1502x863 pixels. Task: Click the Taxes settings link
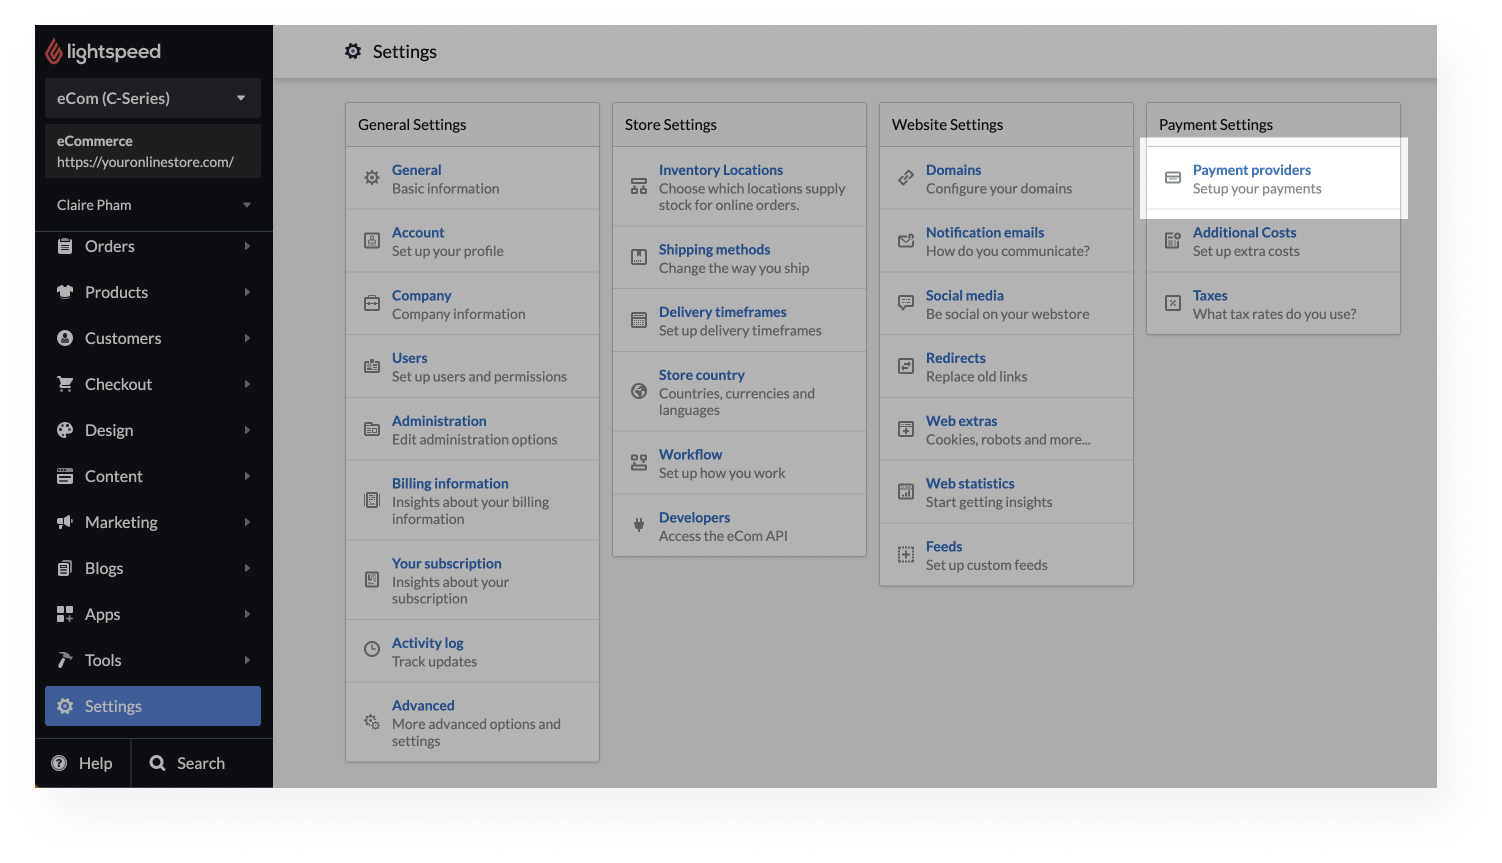click(1210, 295)
